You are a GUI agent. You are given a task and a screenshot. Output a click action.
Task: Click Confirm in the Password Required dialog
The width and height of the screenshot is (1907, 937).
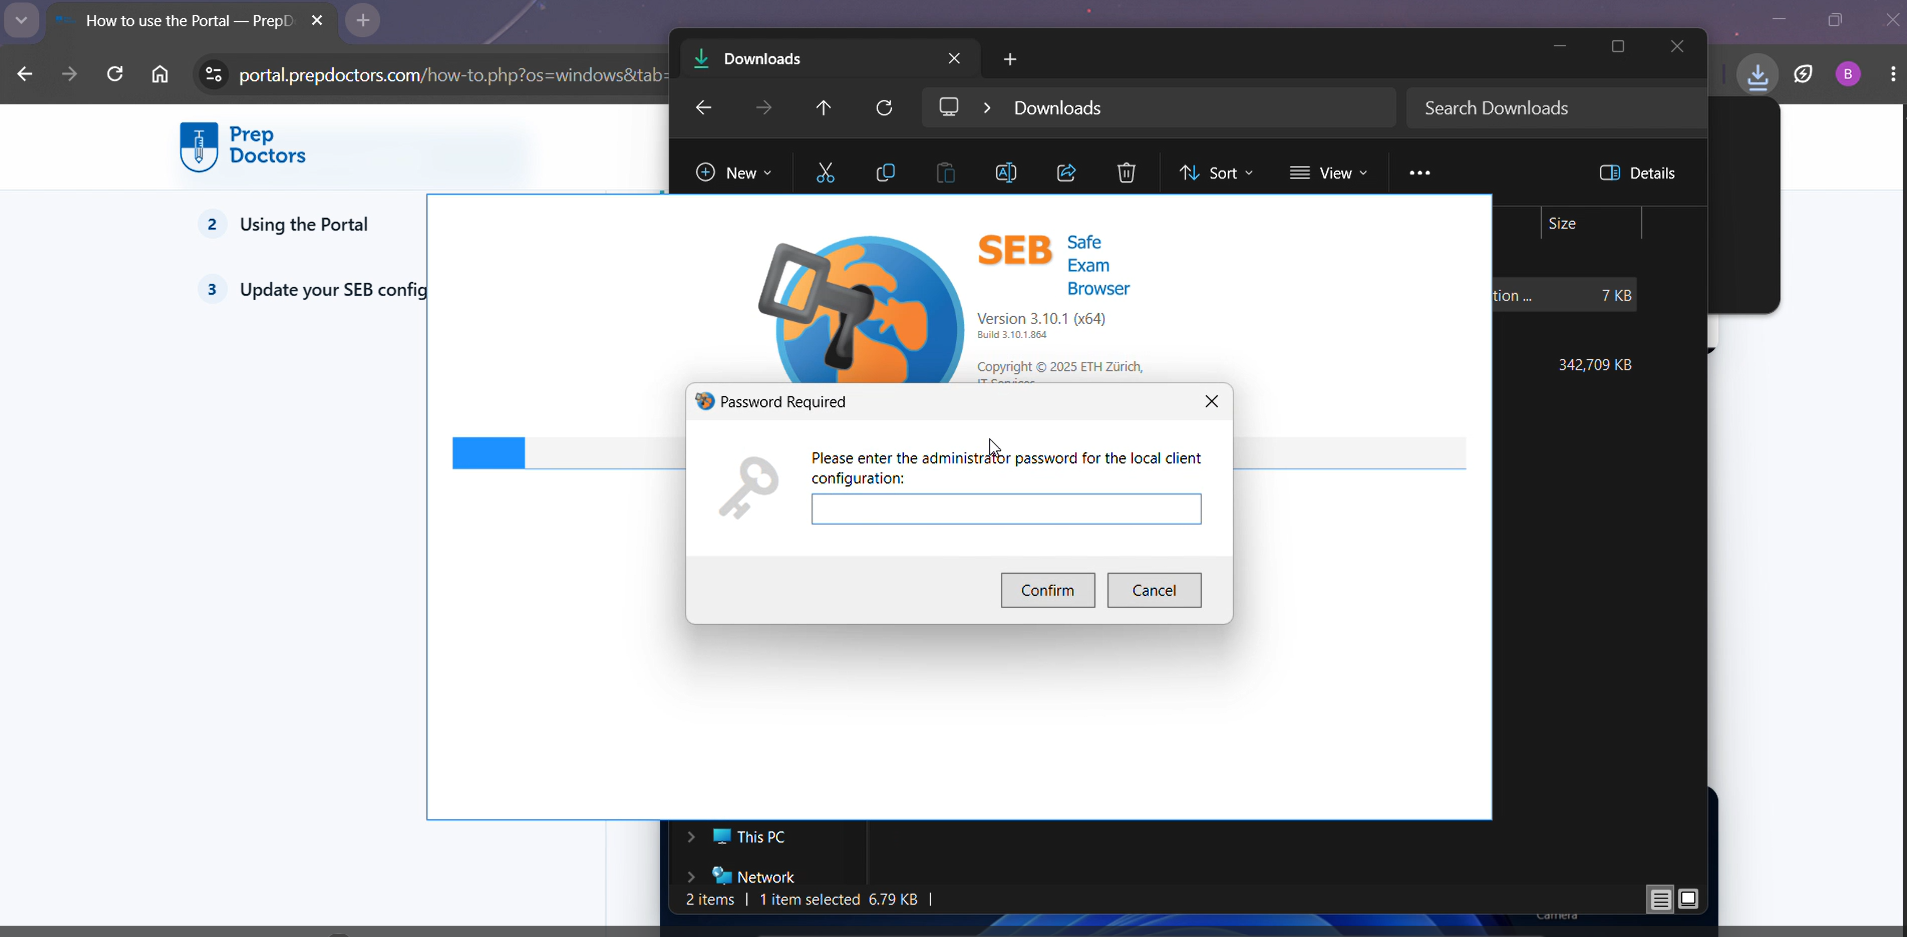coord(1047,590)
